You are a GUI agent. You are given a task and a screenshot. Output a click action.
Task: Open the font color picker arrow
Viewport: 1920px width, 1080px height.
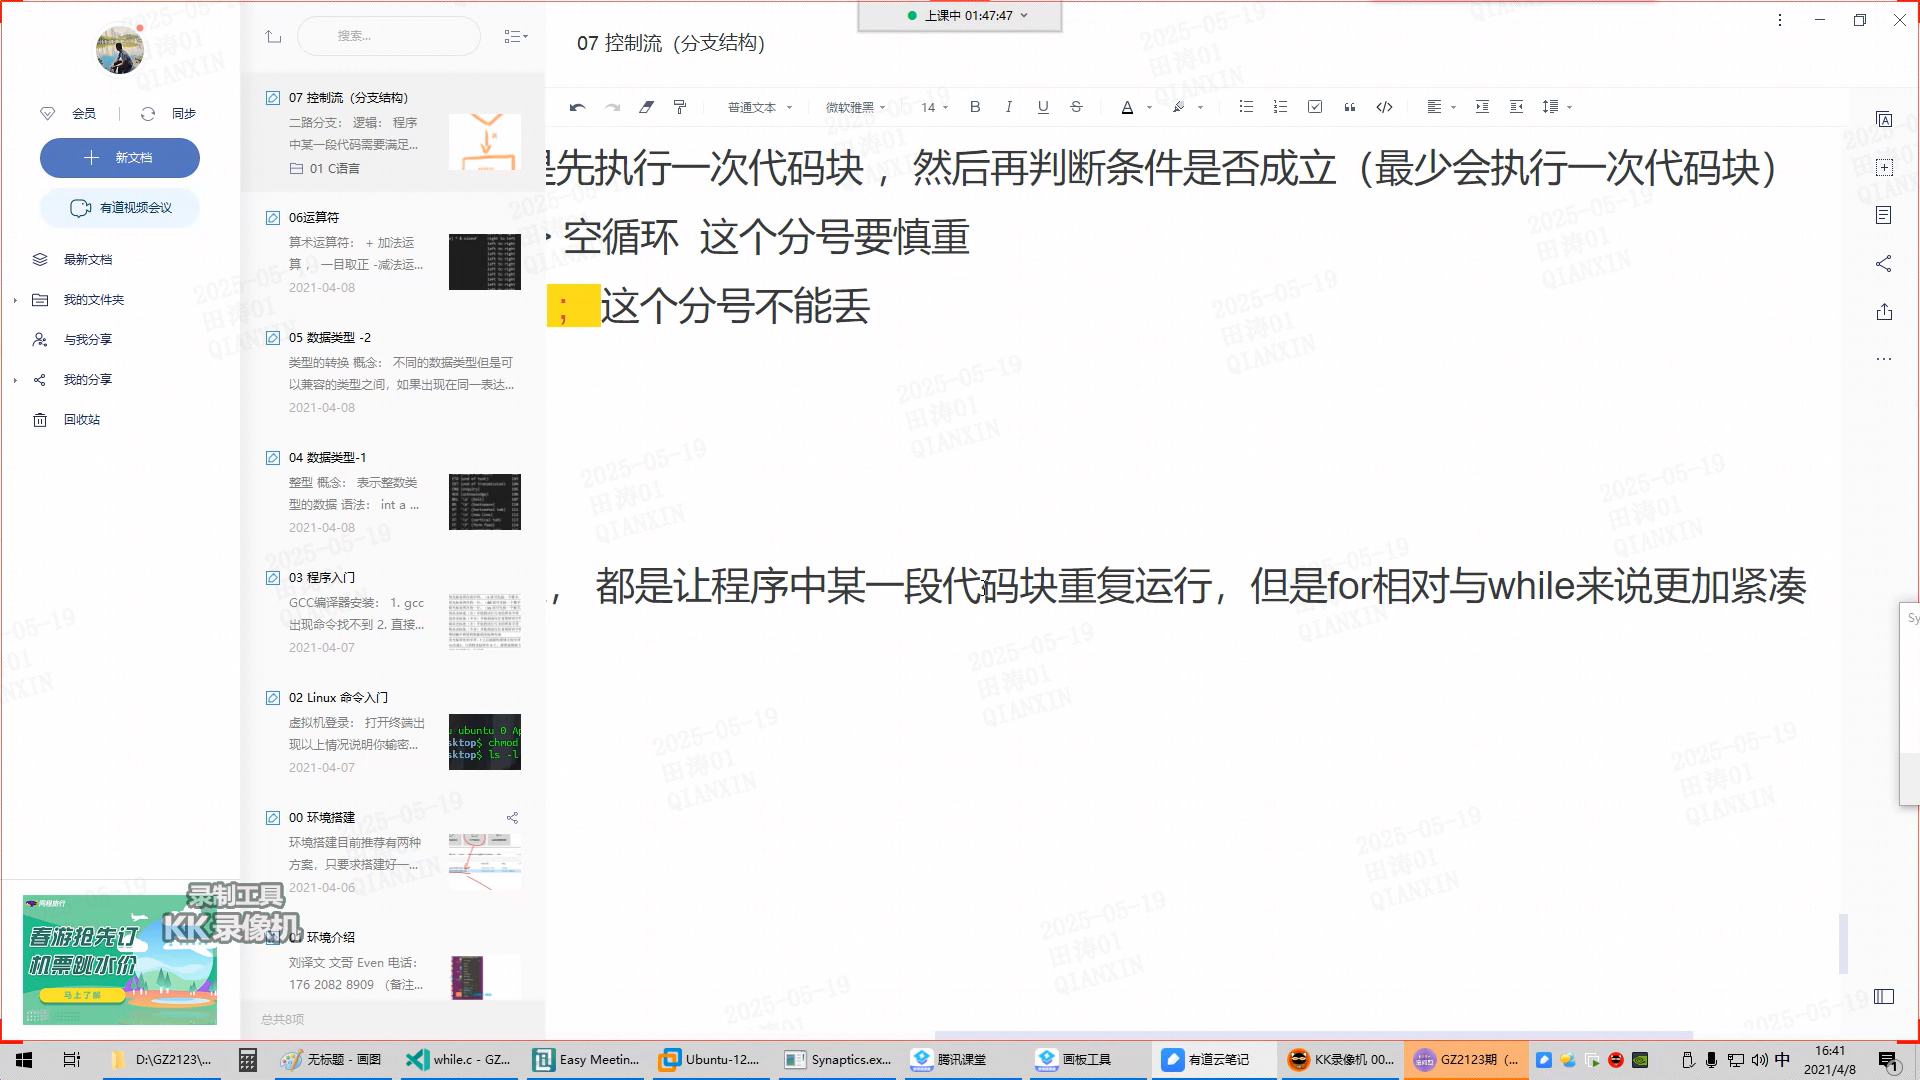point(1149,107)
